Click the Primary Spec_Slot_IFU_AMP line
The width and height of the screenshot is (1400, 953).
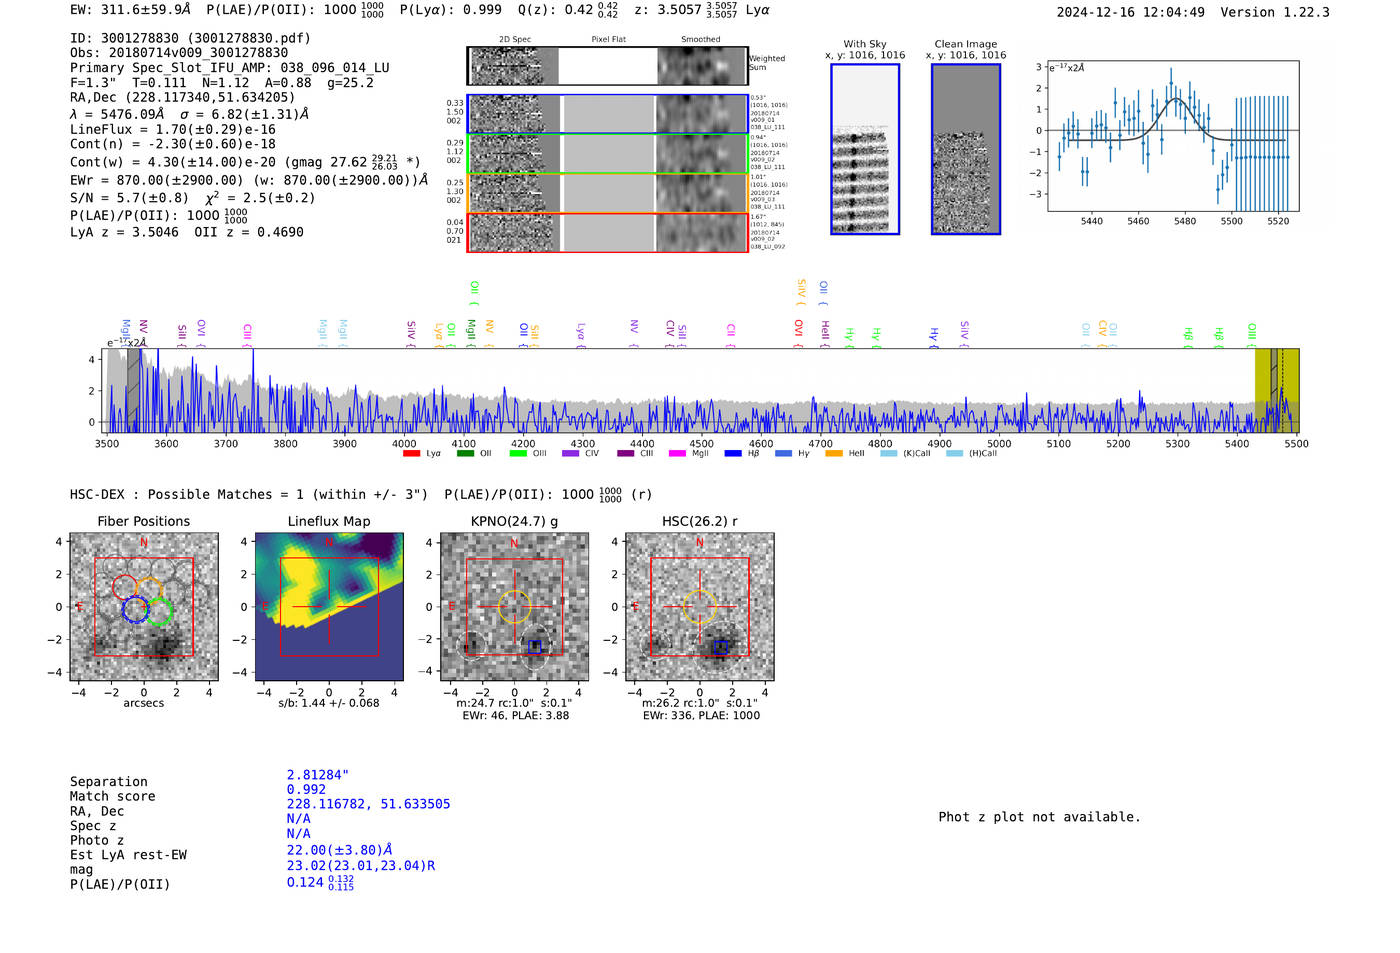pyautogui.click(x=230, y=68)
